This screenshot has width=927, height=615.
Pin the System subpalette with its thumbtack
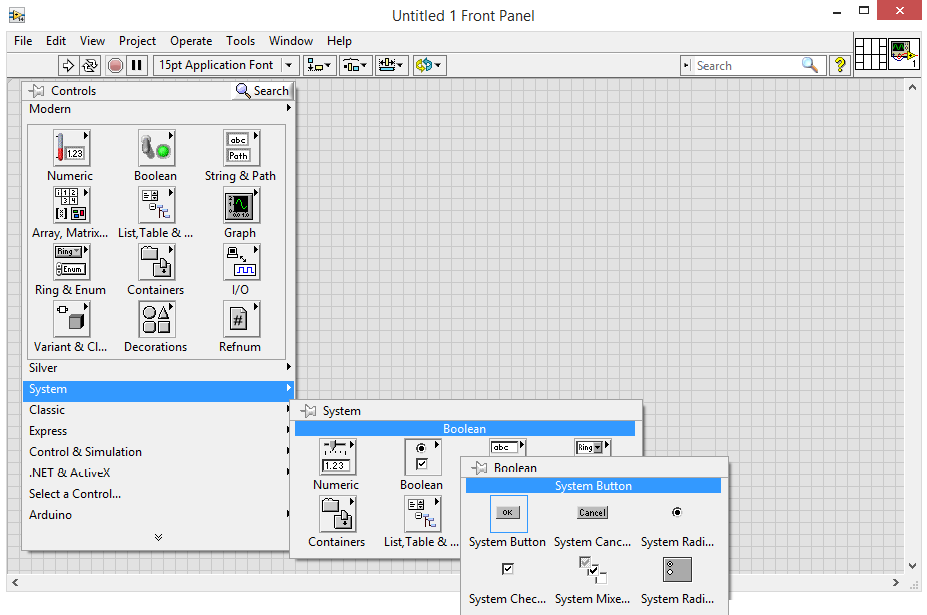pos(308,410)
